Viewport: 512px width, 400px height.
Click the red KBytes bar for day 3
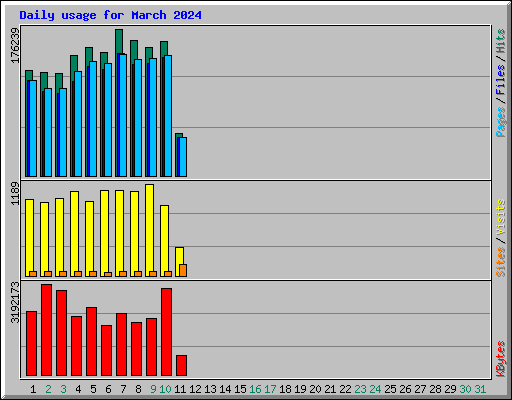point(61,333)
